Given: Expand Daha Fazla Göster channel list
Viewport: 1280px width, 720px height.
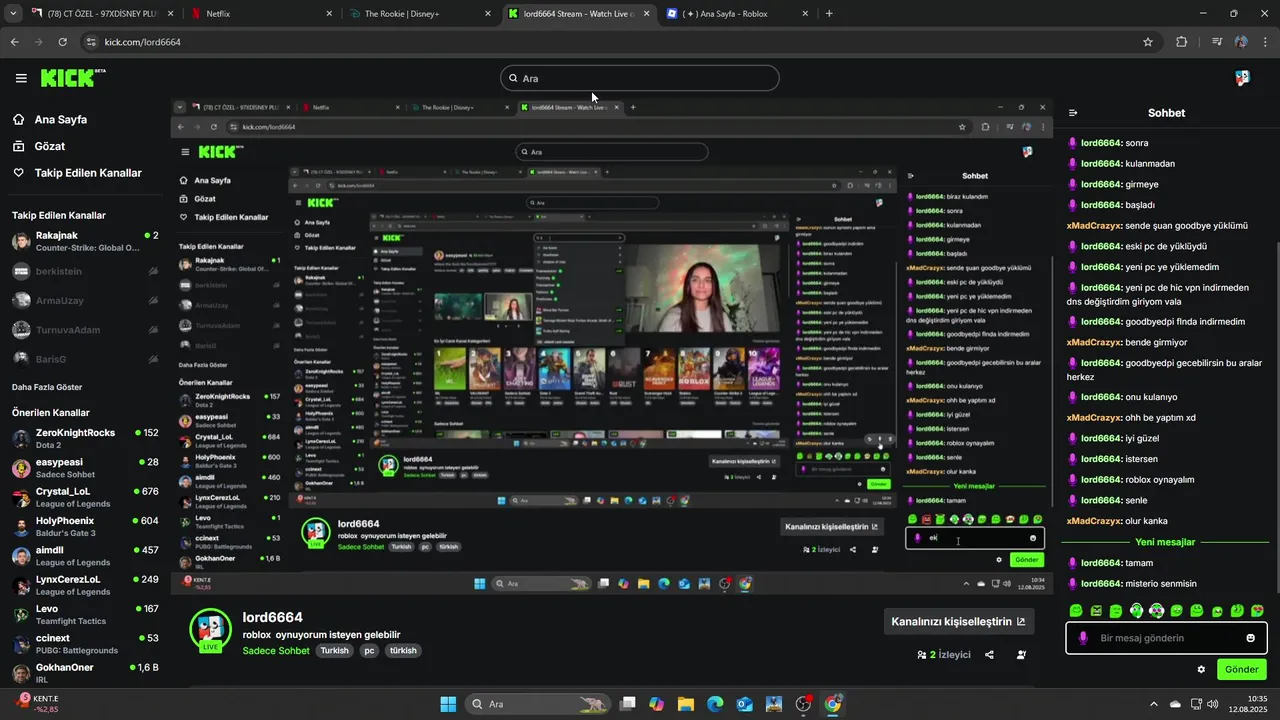Looking at the screenshot, I should click(x=47, y=387).
